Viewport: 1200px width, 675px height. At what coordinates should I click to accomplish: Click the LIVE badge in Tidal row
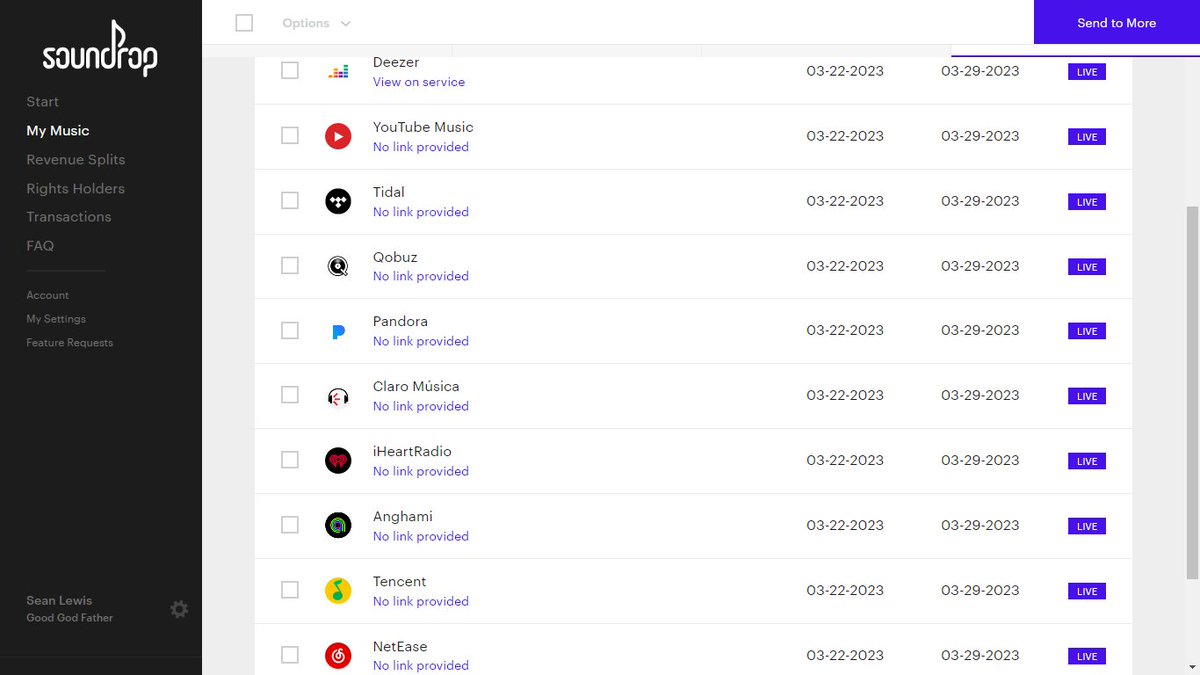click(x=1087, y=202)
